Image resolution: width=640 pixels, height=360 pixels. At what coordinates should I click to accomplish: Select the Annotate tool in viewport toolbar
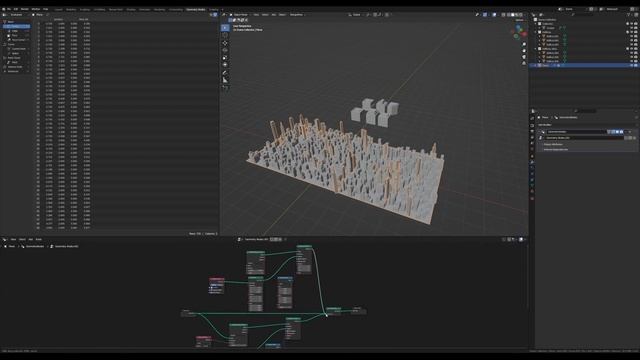[x=225, y=73]
